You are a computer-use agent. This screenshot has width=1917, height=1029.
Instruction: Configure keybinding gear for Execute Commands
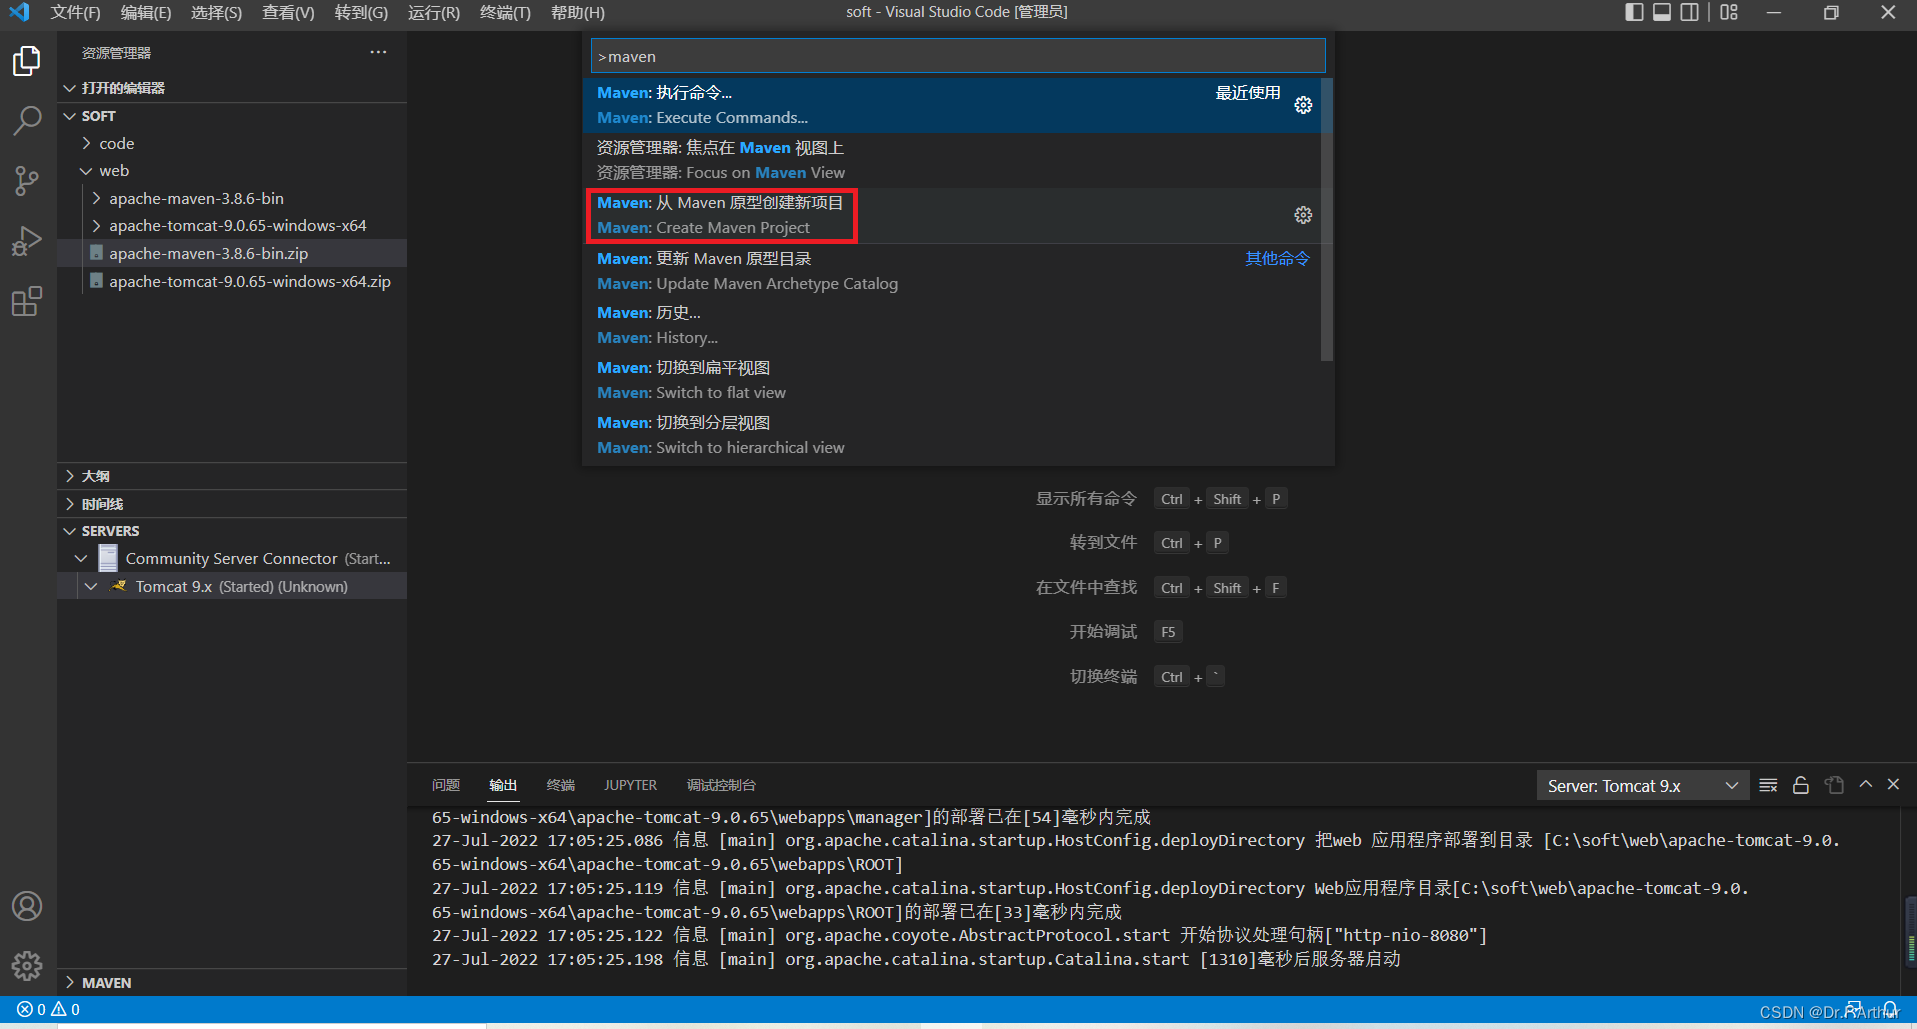point(1303,105)
